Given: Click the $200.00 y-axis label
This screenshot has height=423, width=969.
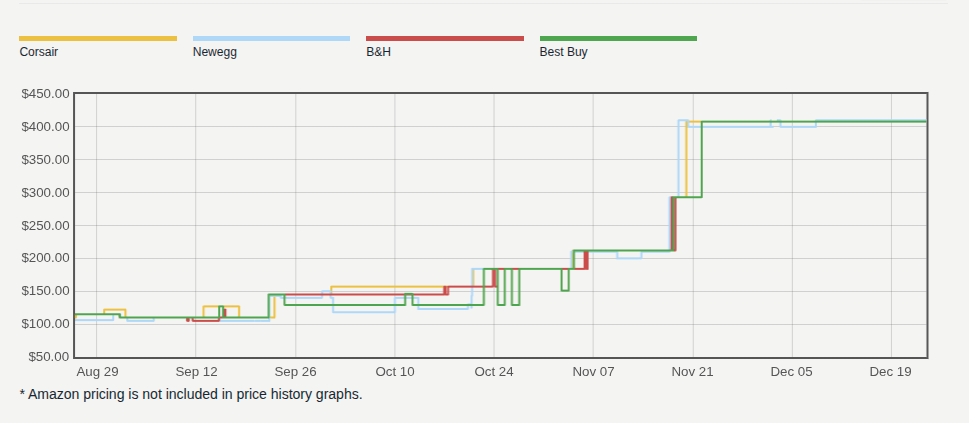Looking at the screenshot, I should 46,258.
